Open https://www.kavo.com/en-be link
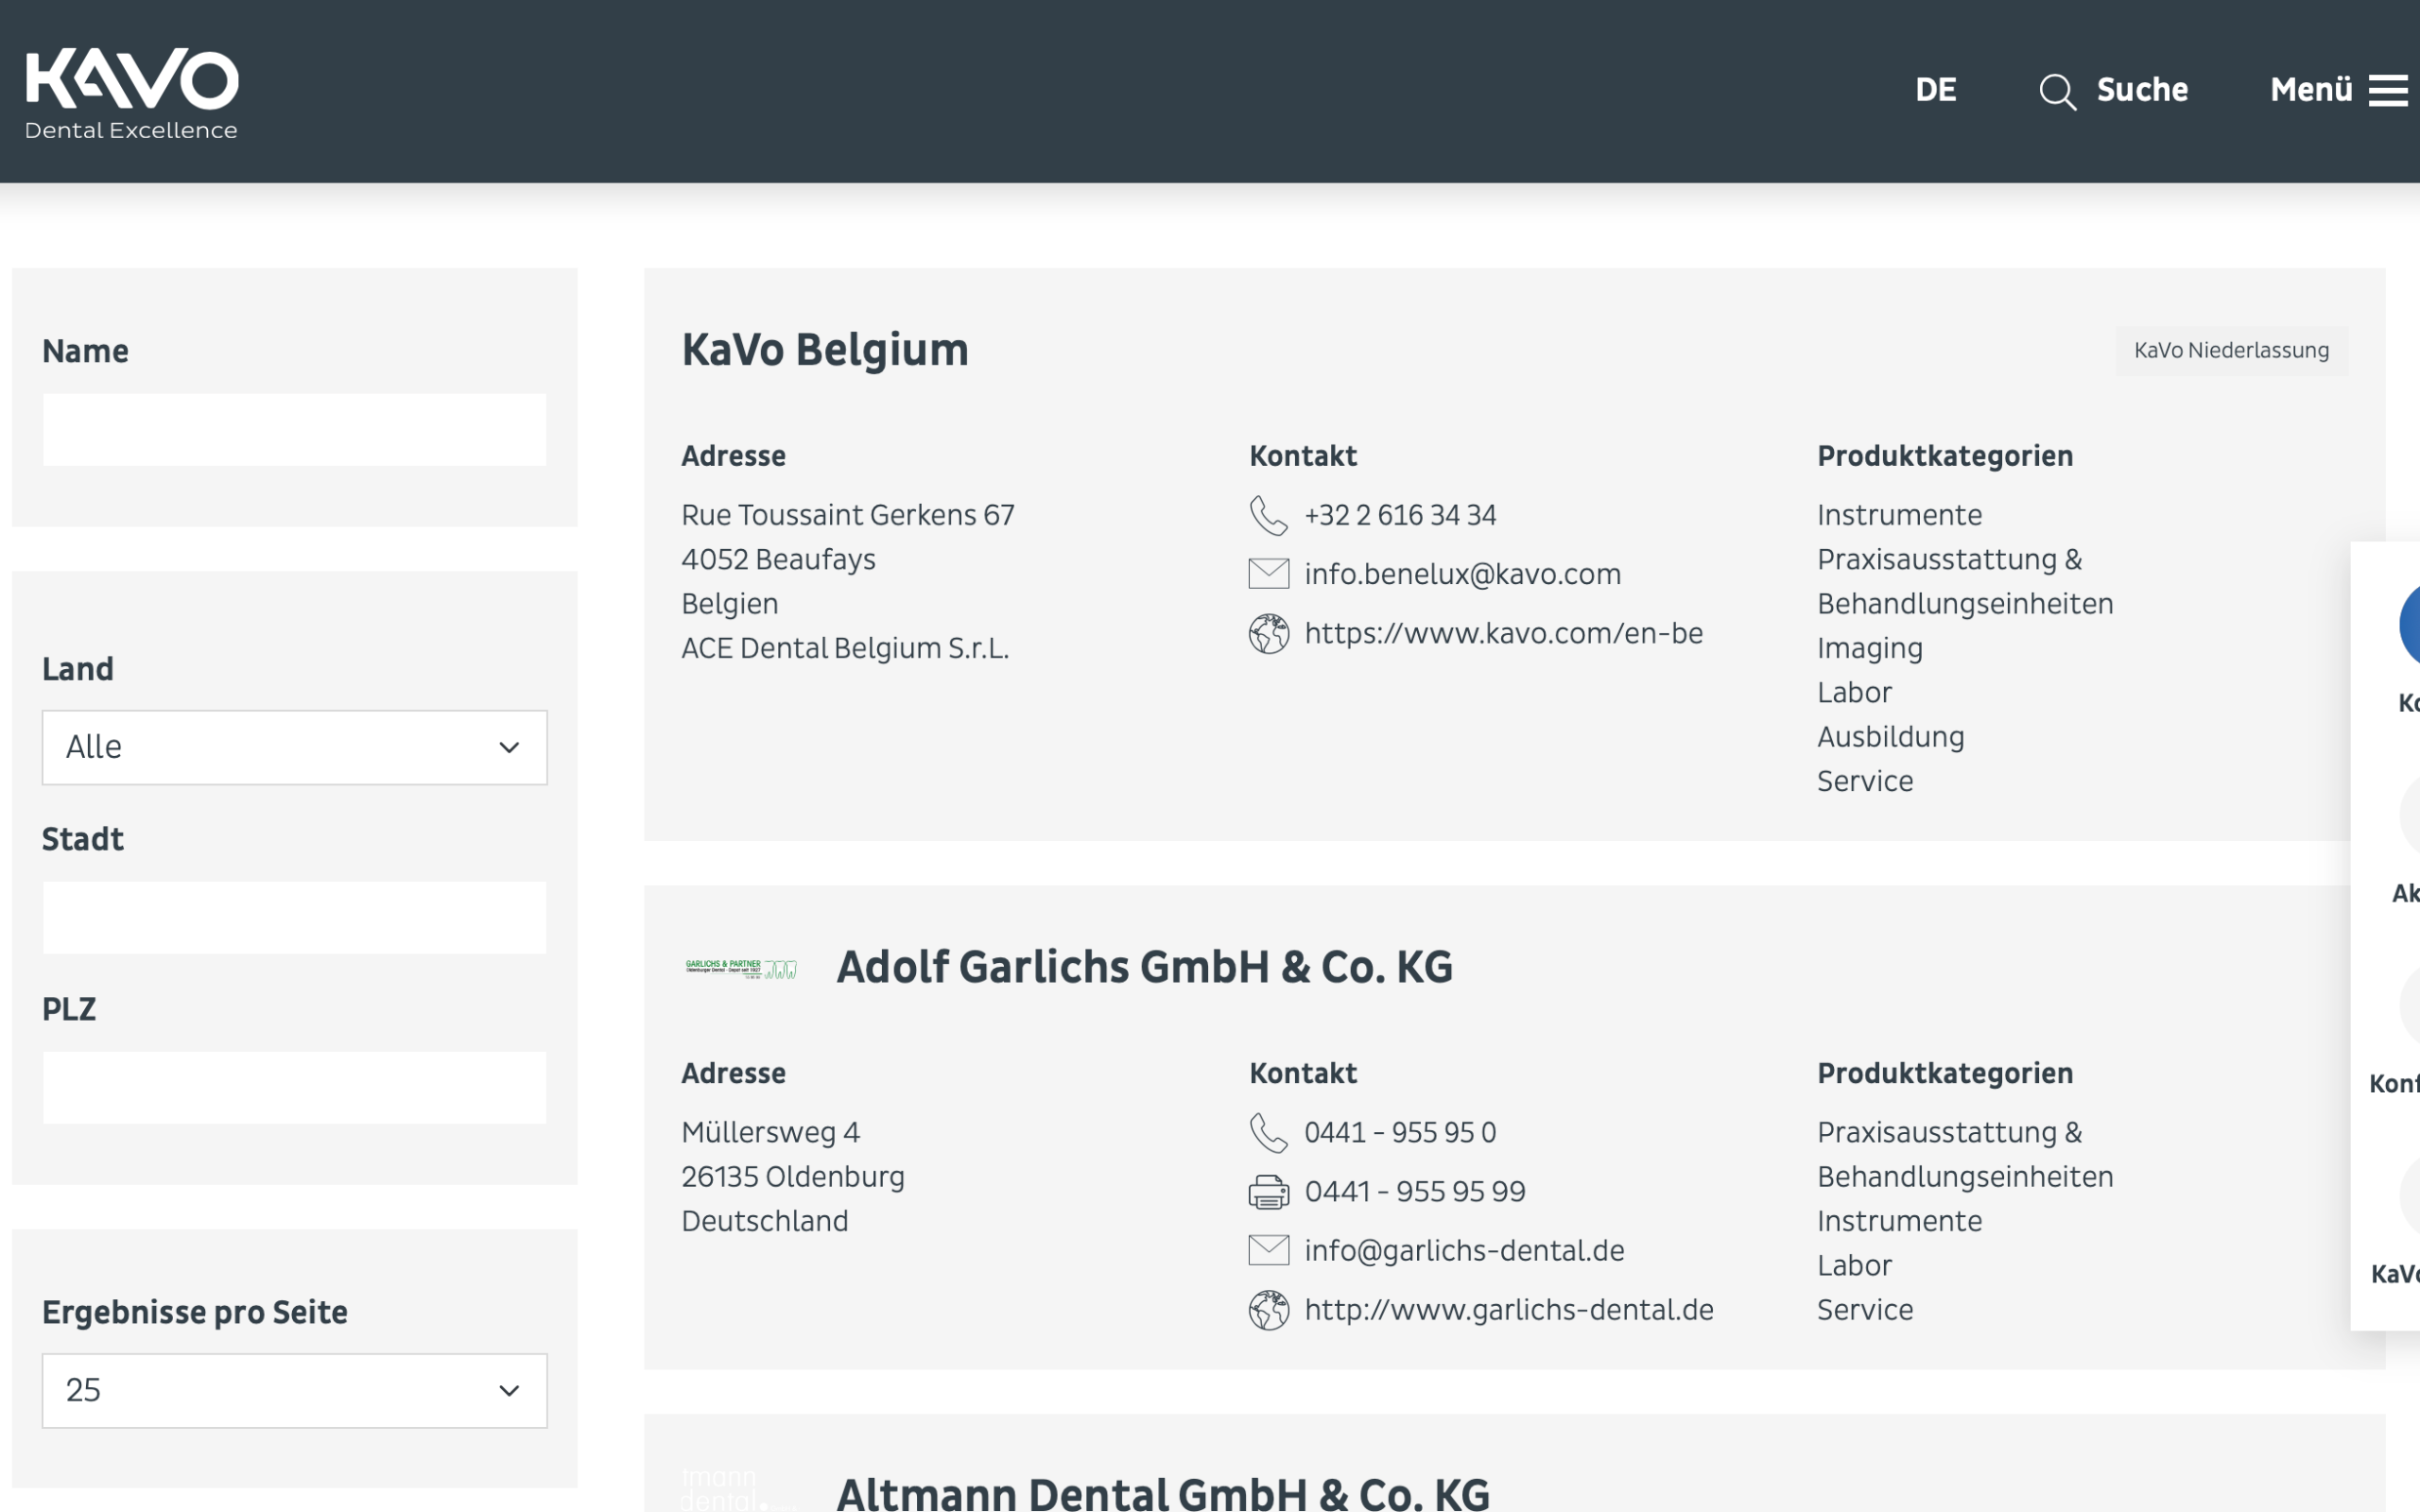This screenshot has width=2420, height=1512. (x=1503, y=633)
